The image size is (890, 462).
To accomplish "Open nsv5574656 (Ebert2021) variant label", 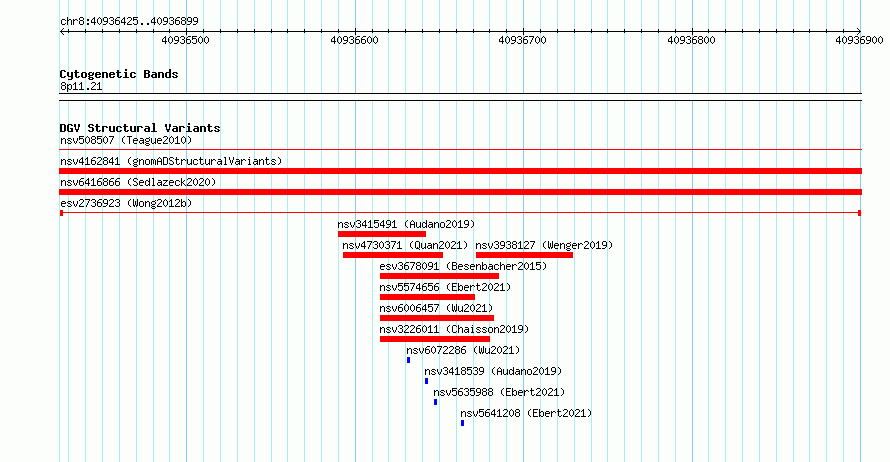I will 445,287.
